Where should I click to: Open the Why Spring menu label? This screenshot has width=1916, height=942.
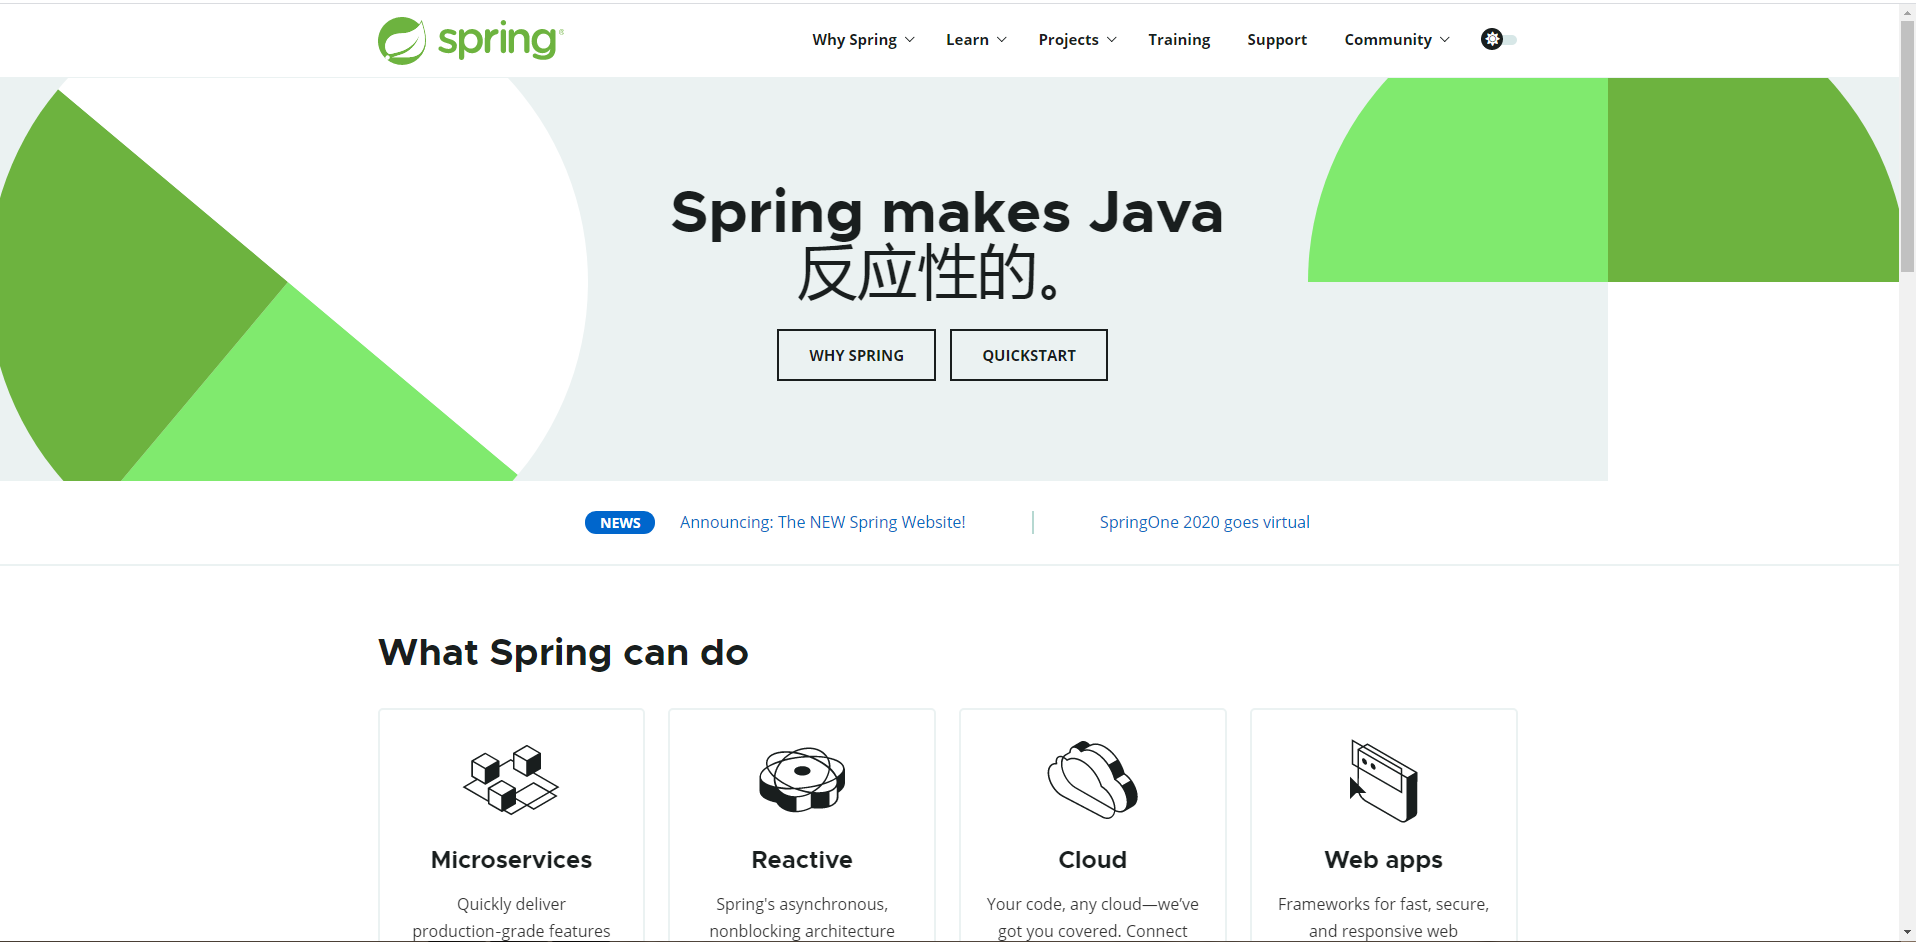point(854,40)
